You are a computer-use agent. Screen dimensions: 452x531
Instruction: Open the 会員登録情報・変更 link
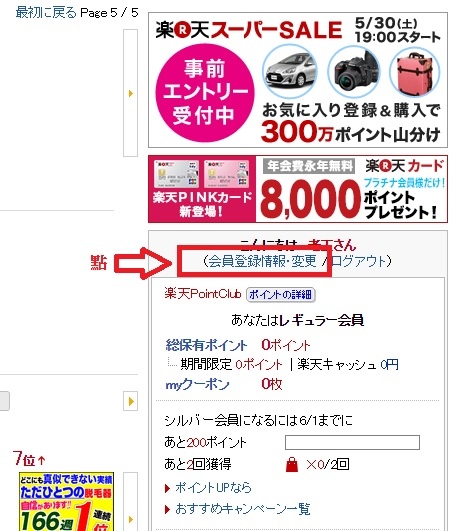coord(262,261)
